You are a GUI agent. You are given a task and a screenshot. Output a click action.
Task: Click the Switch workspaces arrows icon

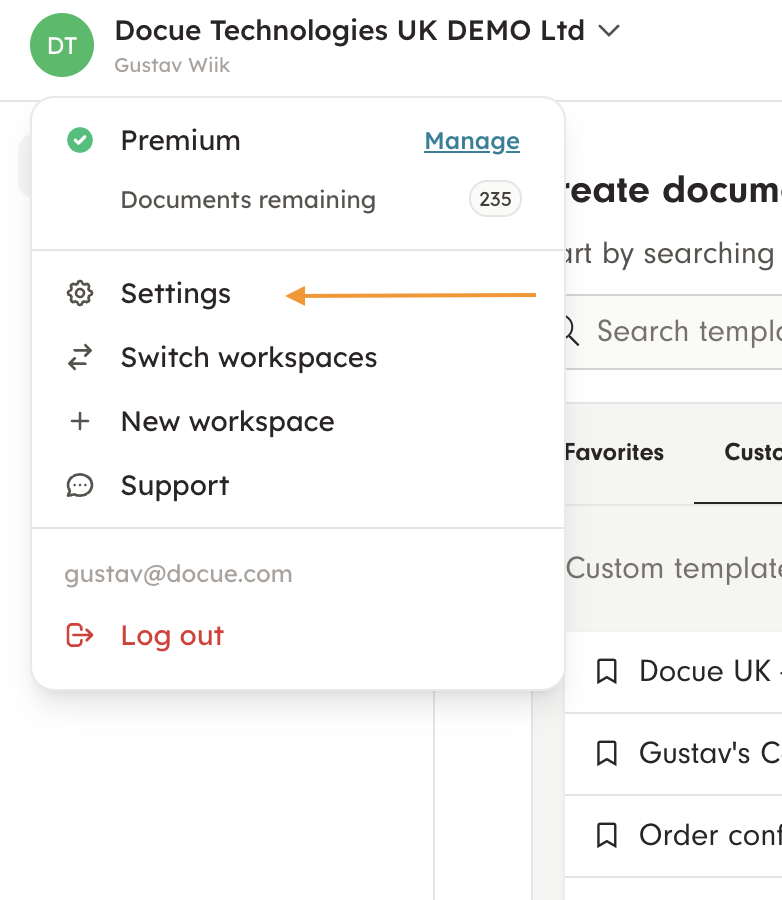(x=79, y=358)
